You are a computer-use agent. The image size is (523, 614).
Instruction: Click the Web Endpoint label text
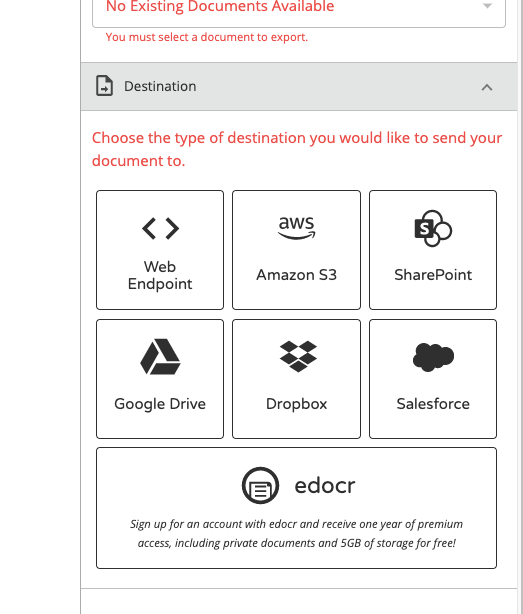(160, 275)
